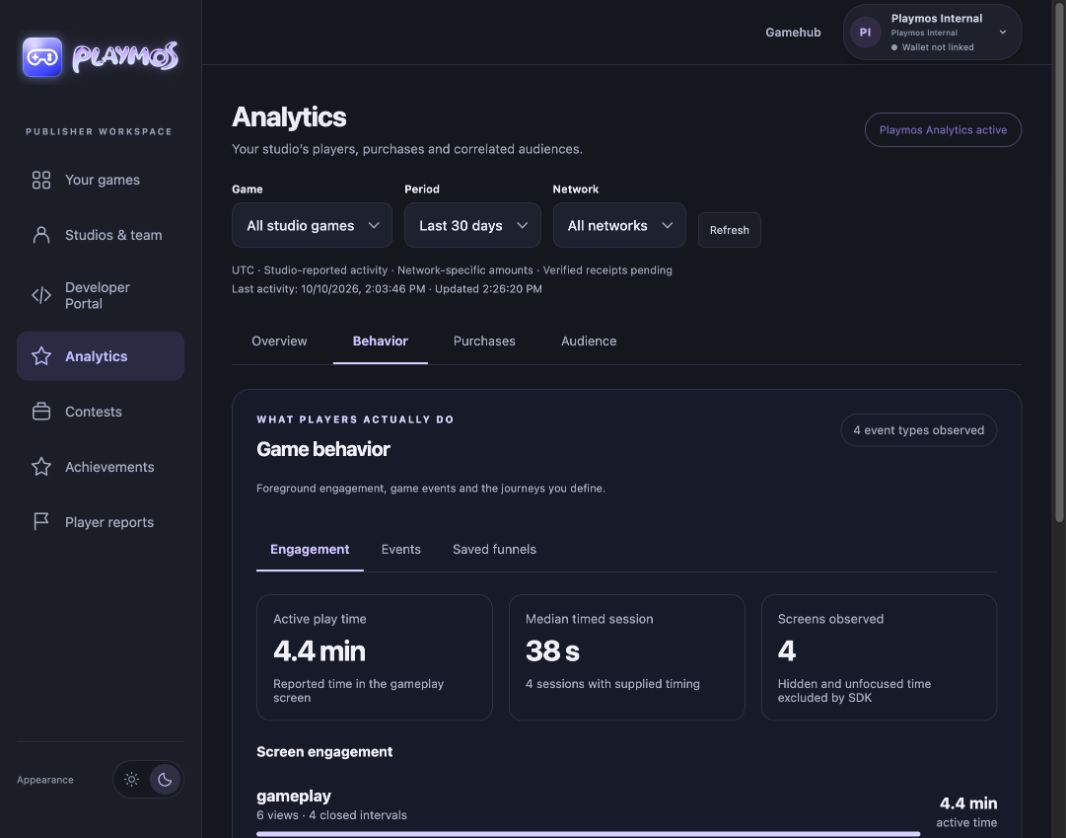Open the Achievements section

(x=101, y=467)
